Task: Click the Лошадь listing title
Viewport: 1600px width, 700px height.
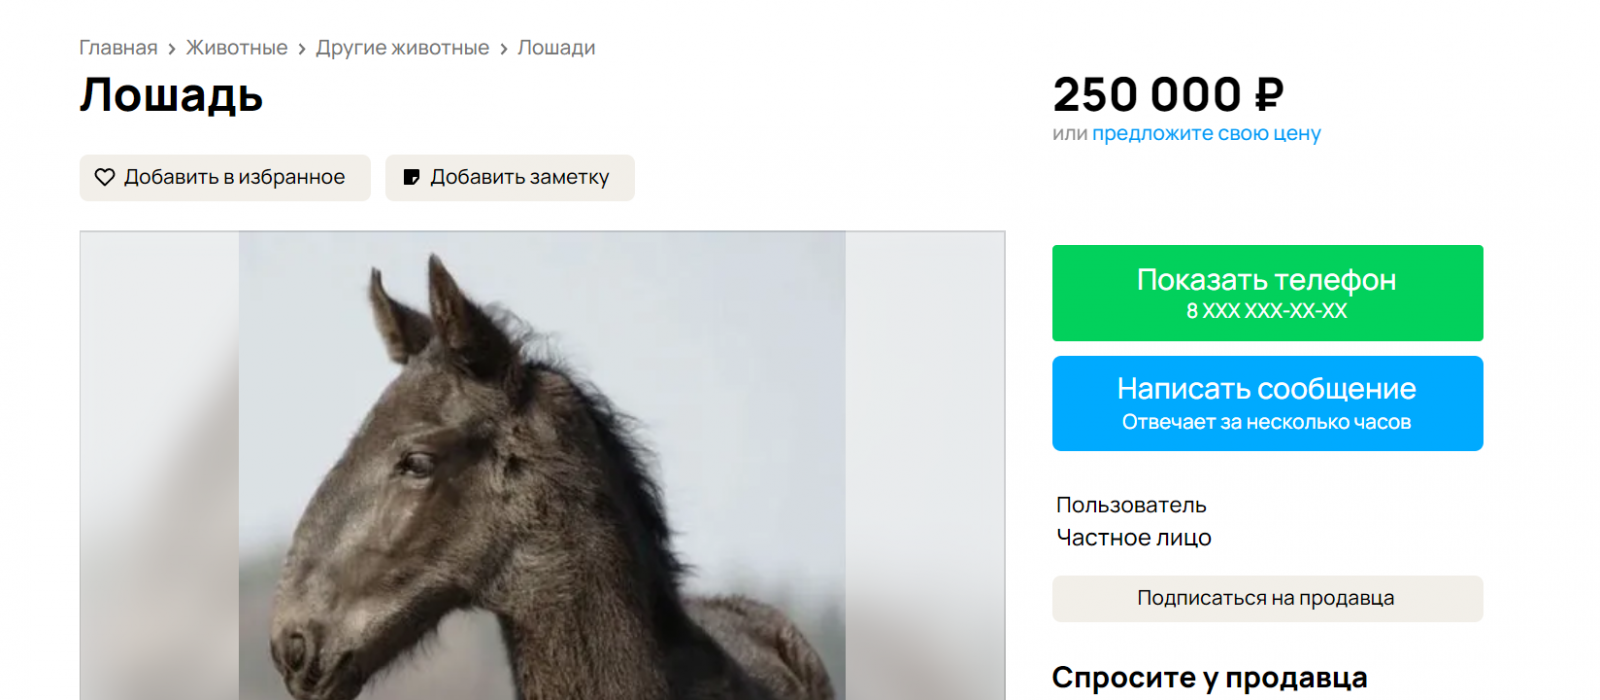Action: pyautogui.click(x=171, y=96)
